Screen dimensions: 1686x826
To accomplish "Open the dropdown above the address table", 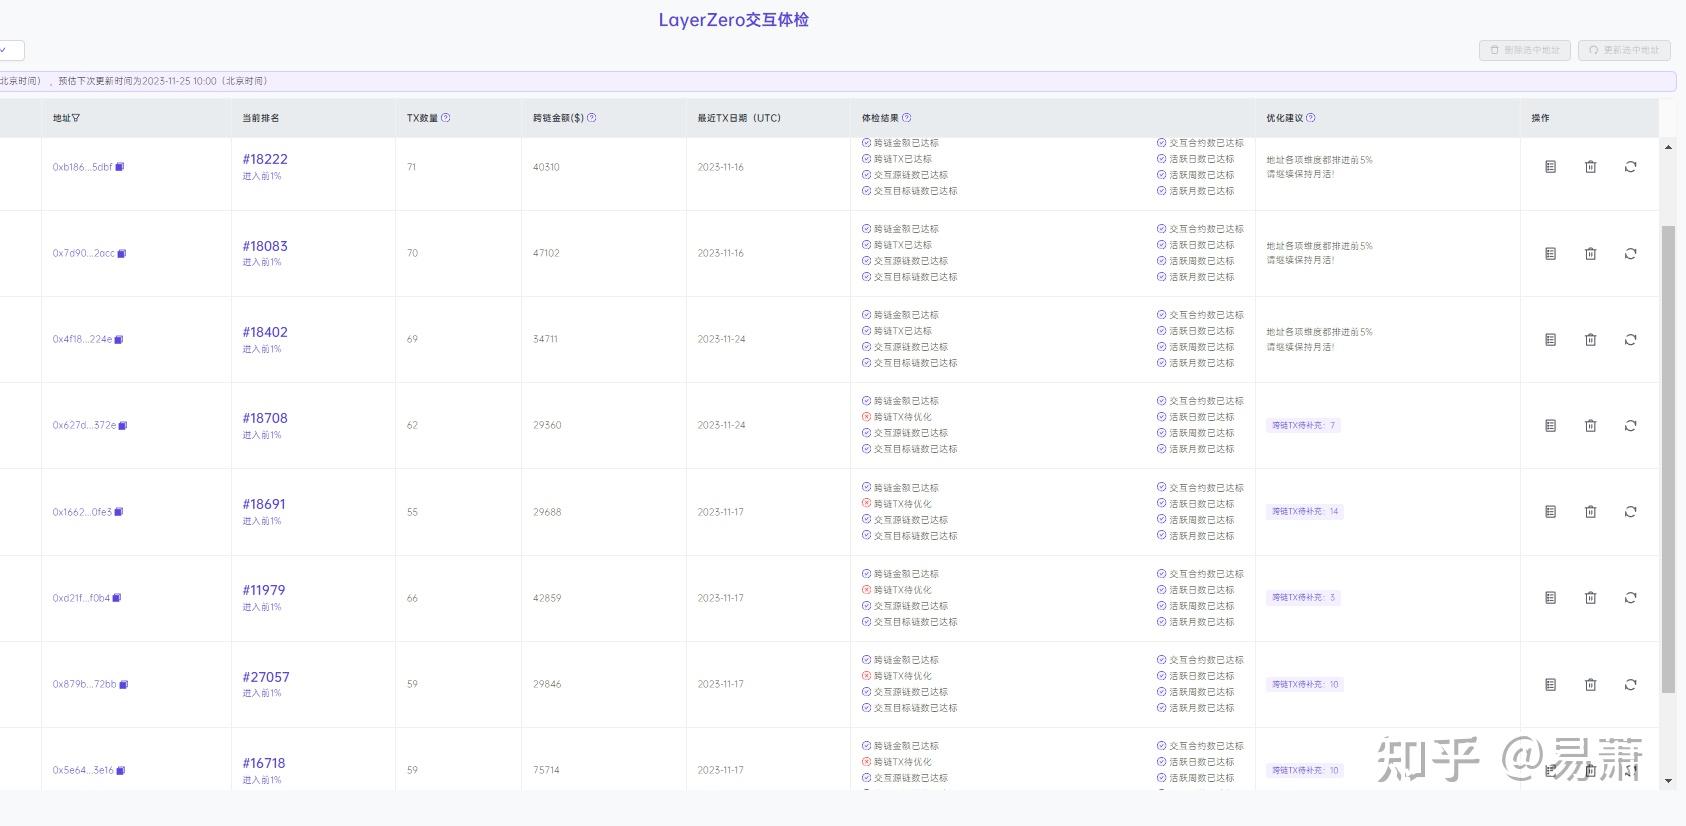I will pyautogui.click(x=12, y=50).
